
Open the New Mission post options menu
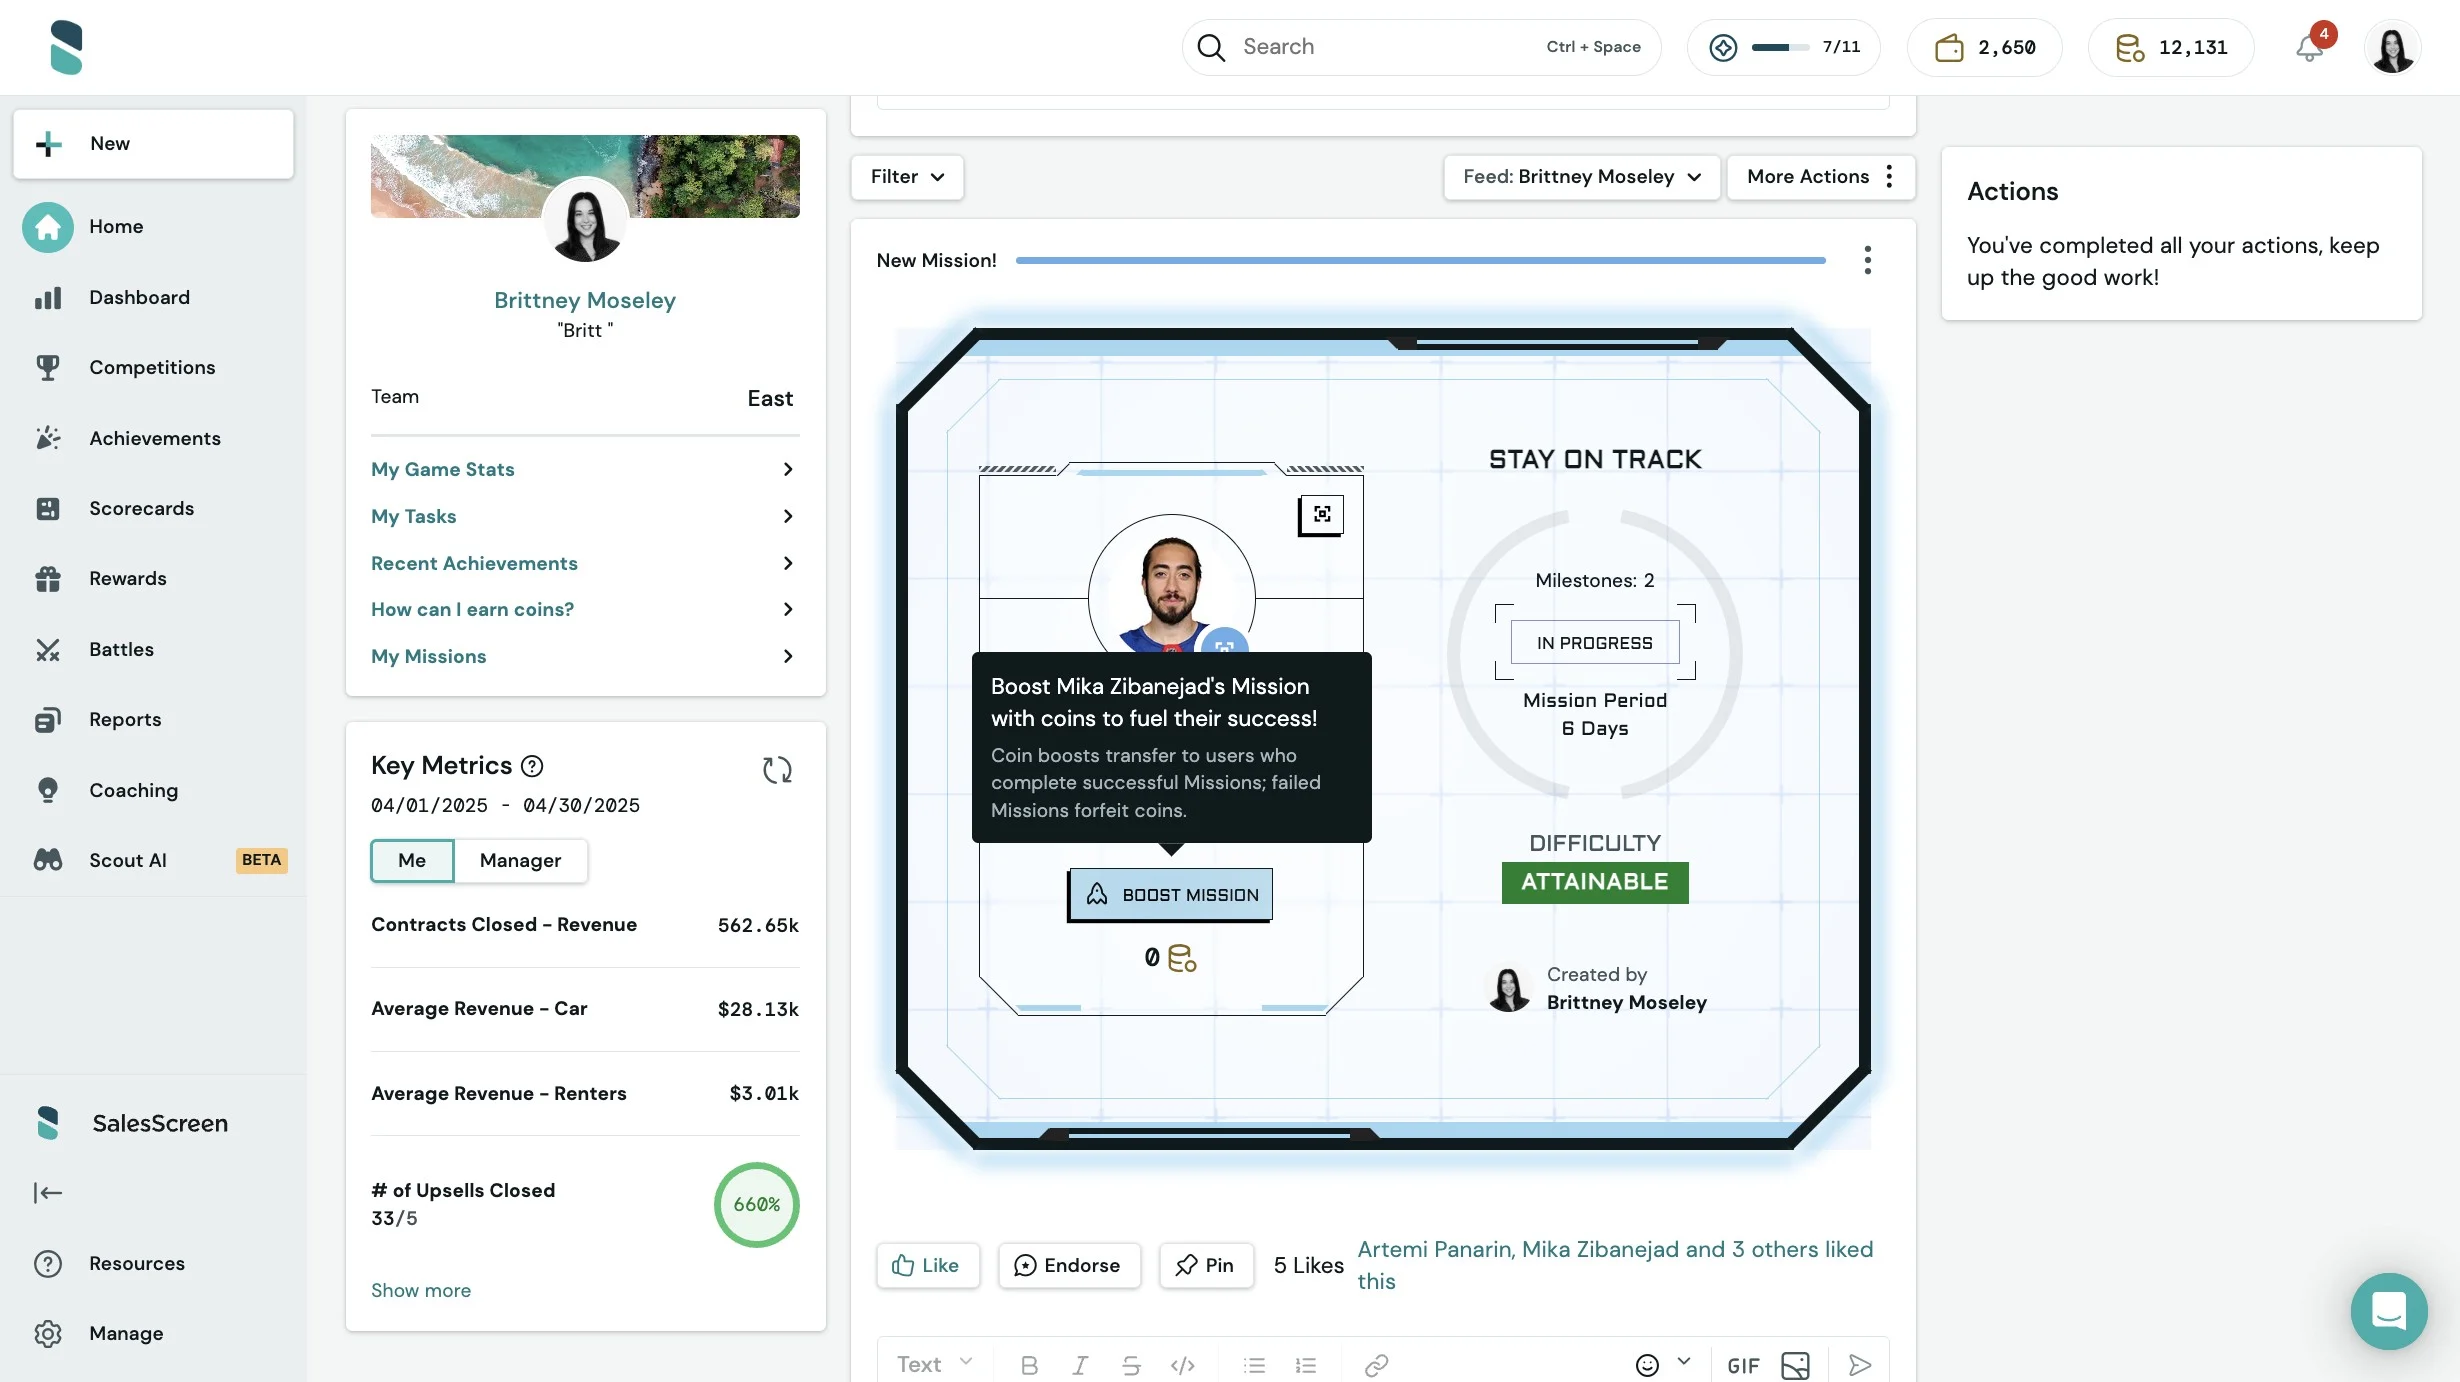click(1867, 260)
